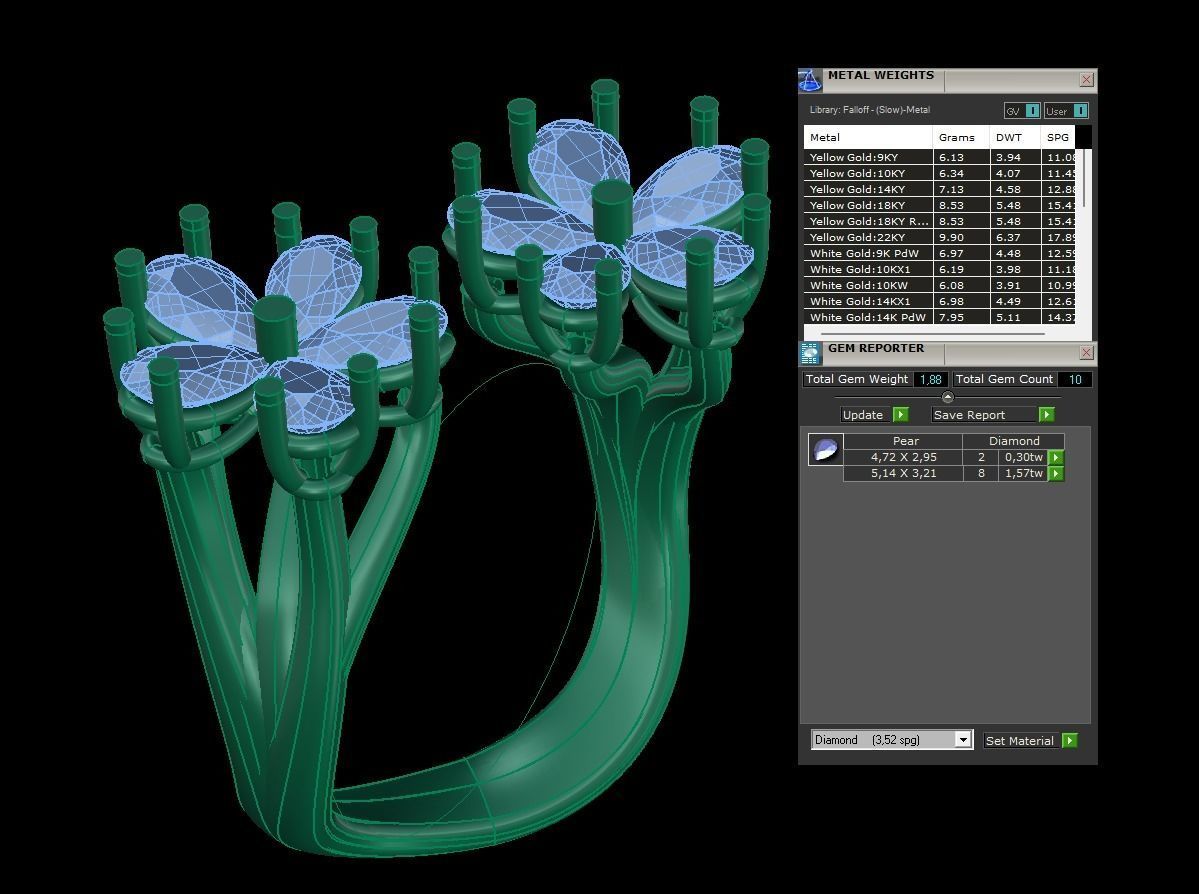Click the 0,30tw weight cell
Screen dimensions: 1199x894
[x=1023, y=457]
